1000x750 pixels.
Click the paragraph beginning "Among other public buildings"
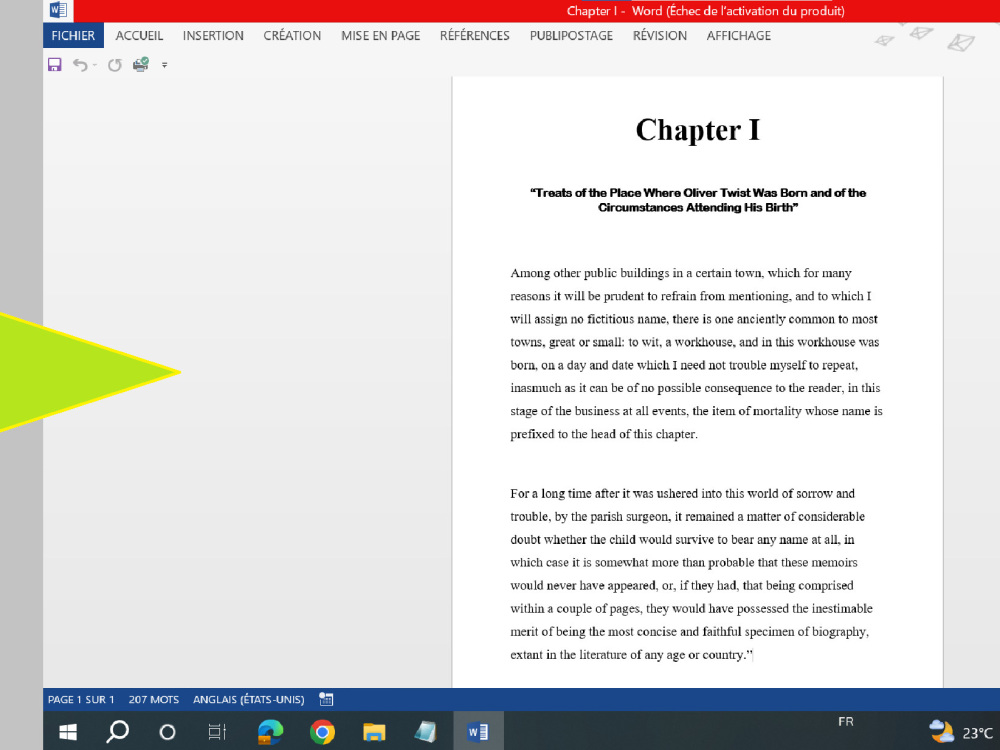point(696,353)
